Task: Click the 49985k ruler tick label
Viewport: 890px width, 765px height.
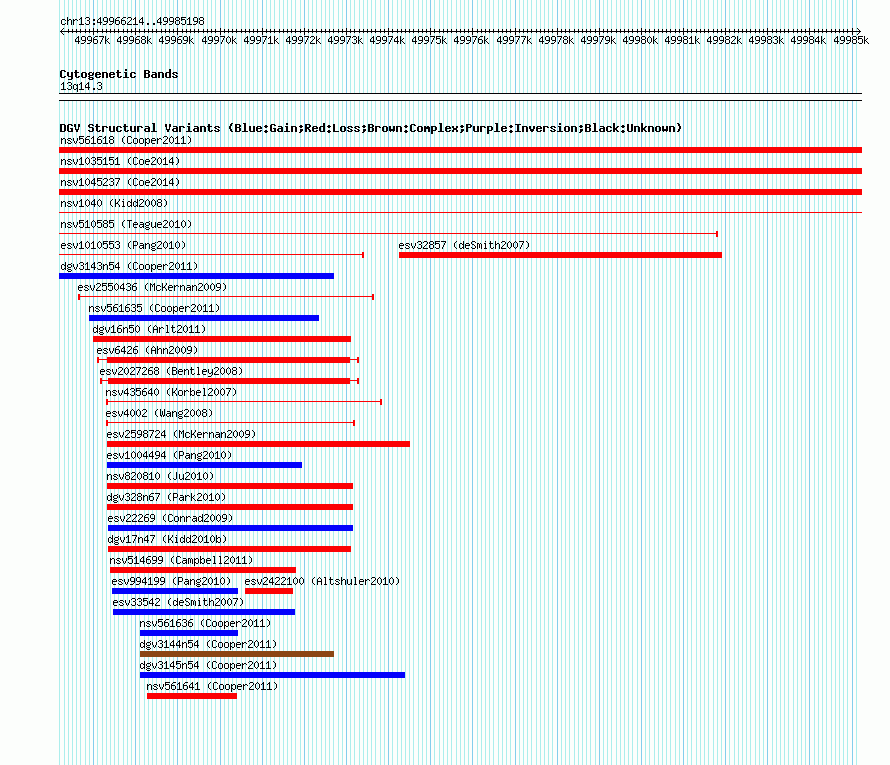Action: (851, 40)
